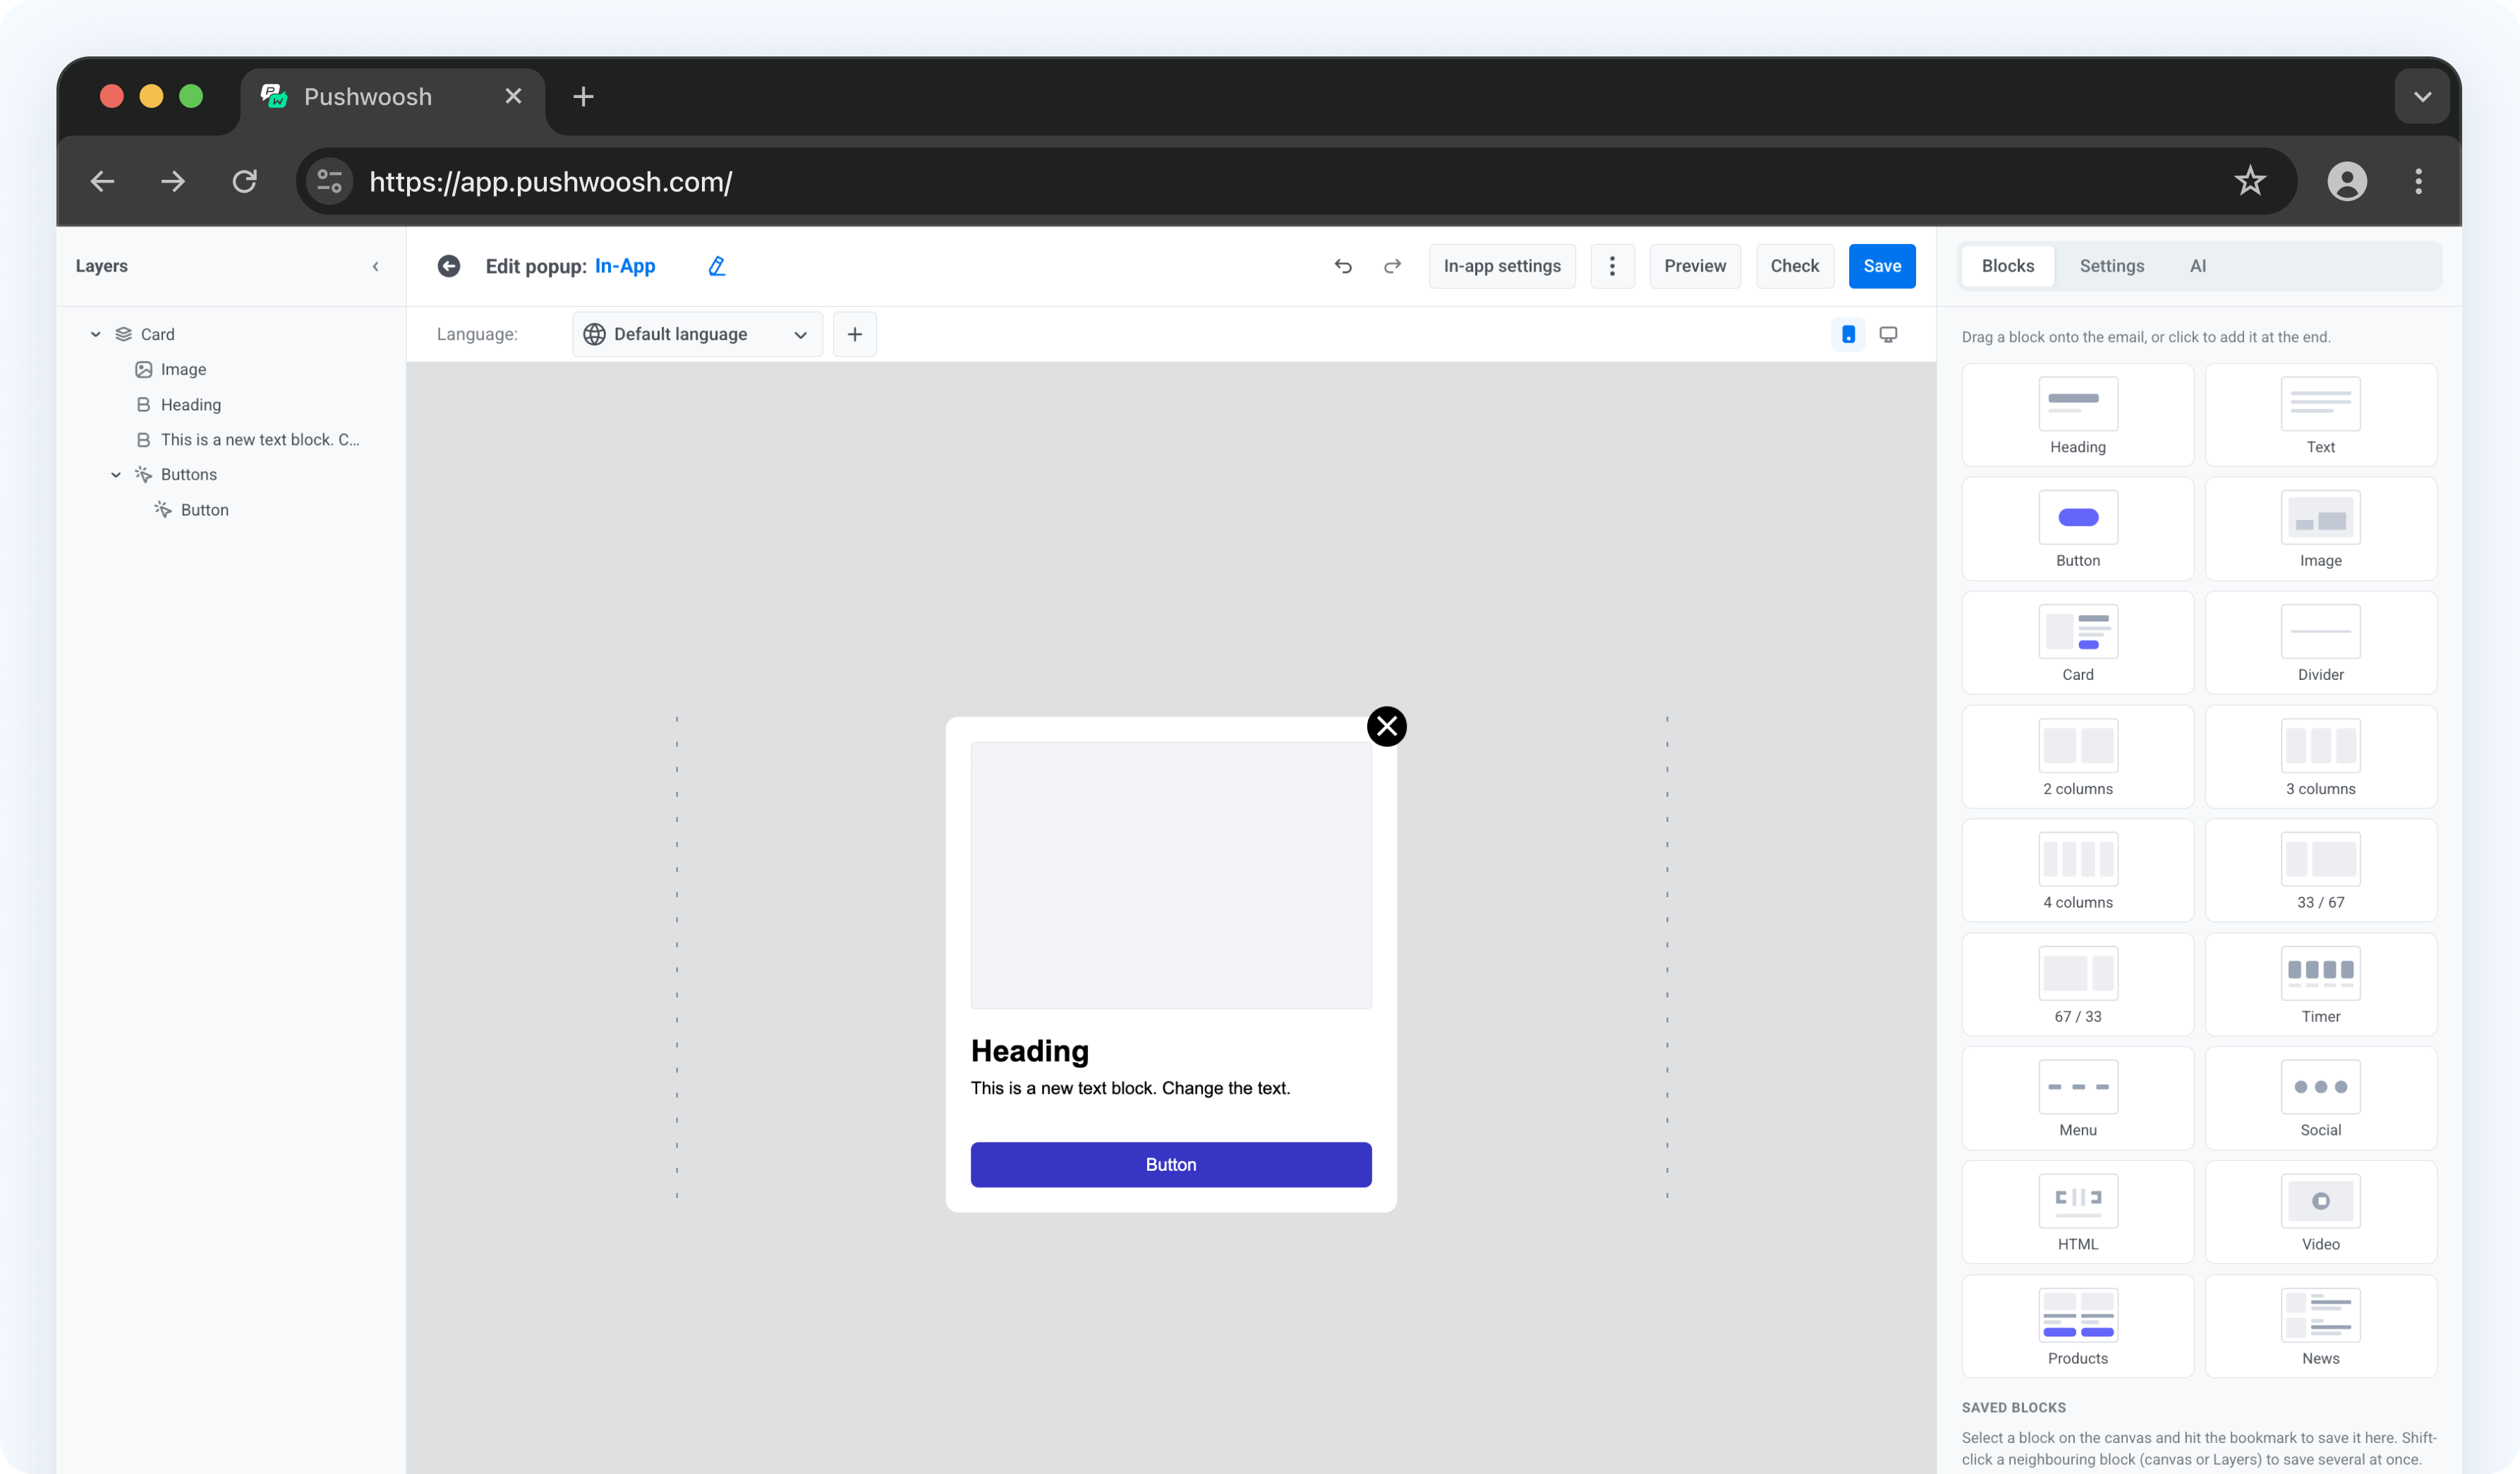Add the 33 / 67 column block
Viewport: 2520px width, 1474px height.
pyautogui.click(x=2320, y=871)
